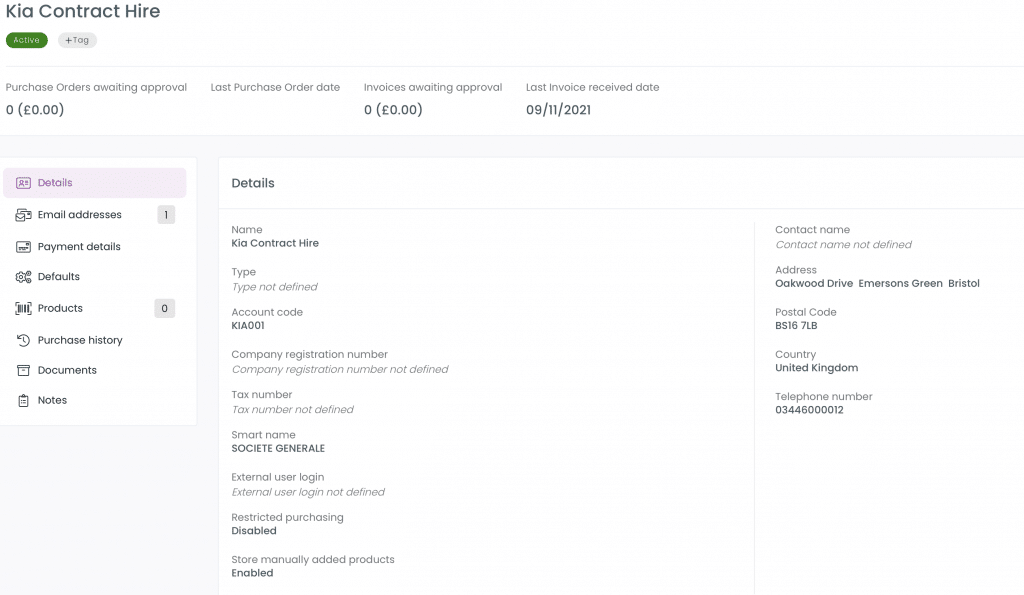Open the Purchase history section
Screen dimensions: 1024x595
pos(95,340)
